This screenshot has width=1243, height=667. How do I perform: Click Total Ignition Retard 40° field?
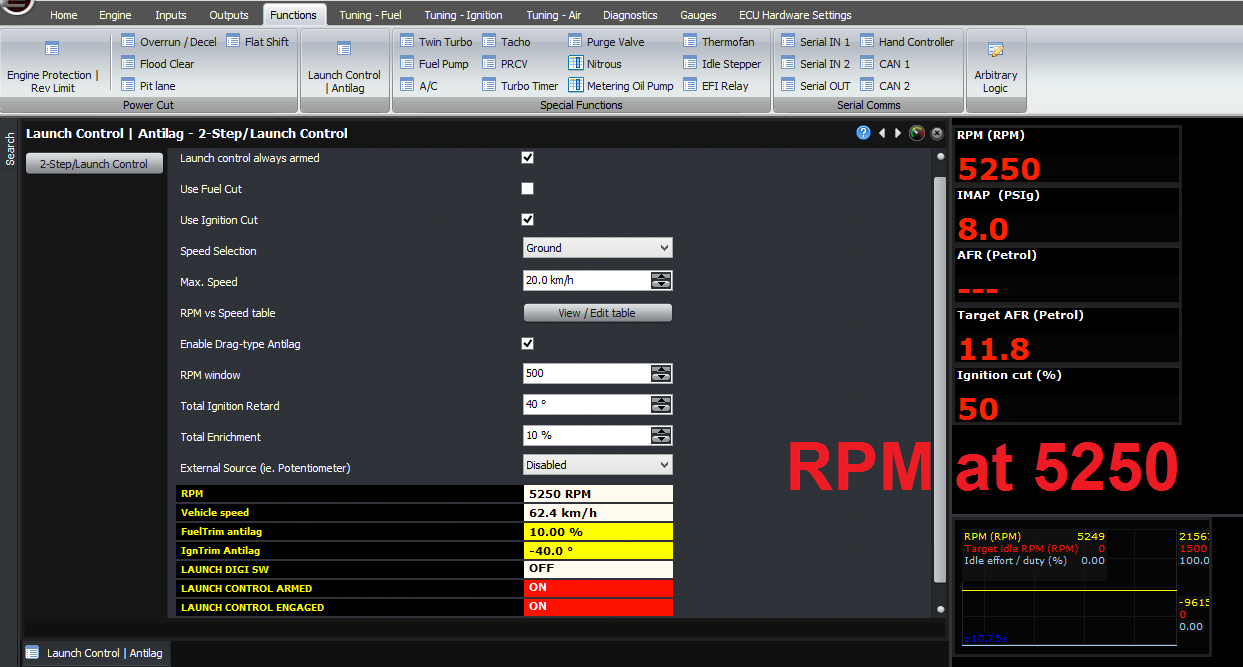coord(587,405)
